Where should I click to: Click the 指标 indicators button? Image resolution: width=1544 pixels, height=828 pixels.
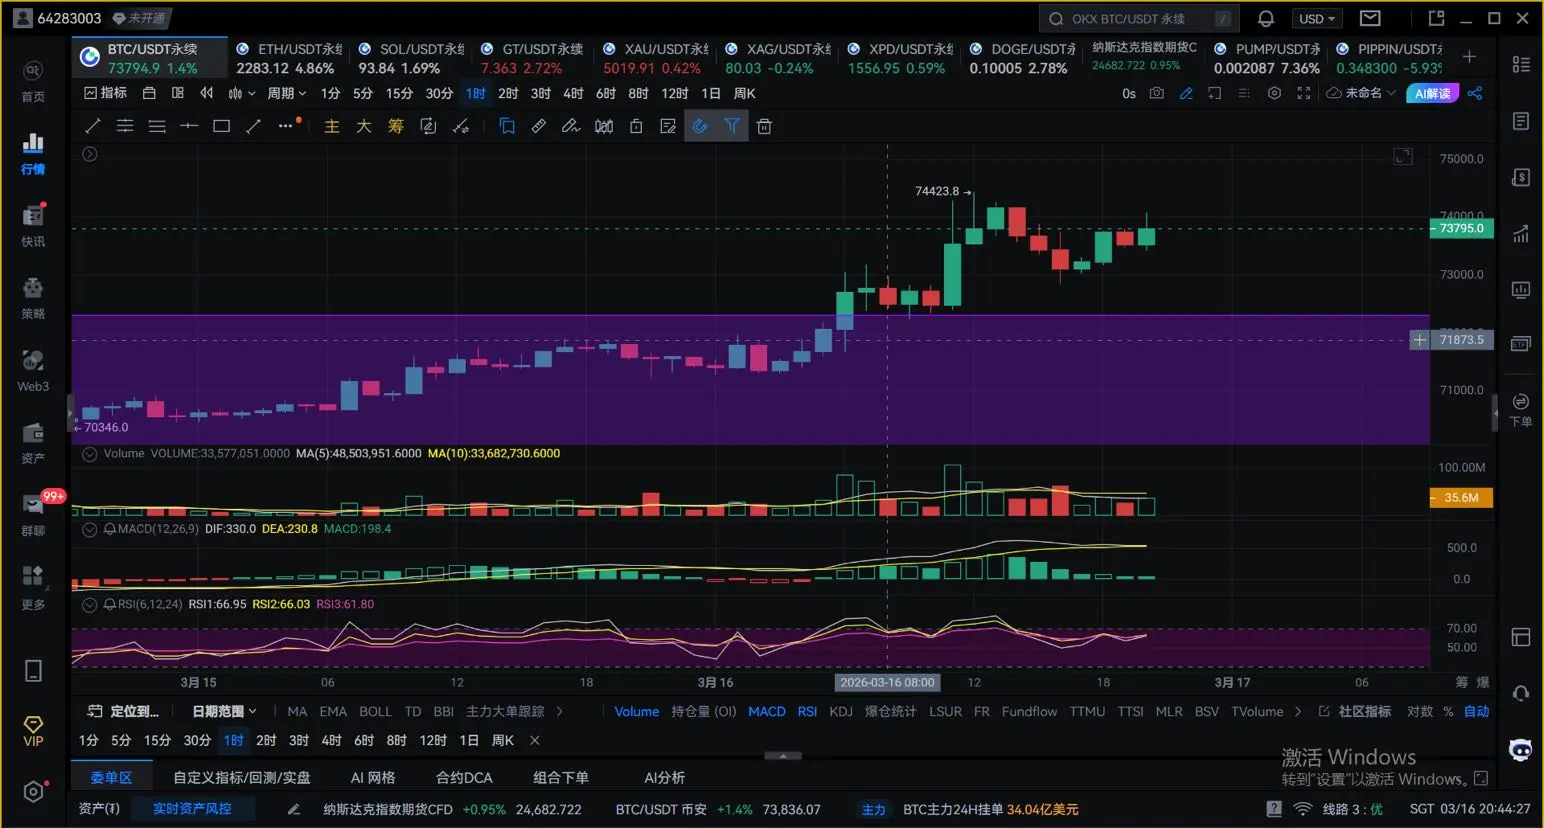pos(106,93)
